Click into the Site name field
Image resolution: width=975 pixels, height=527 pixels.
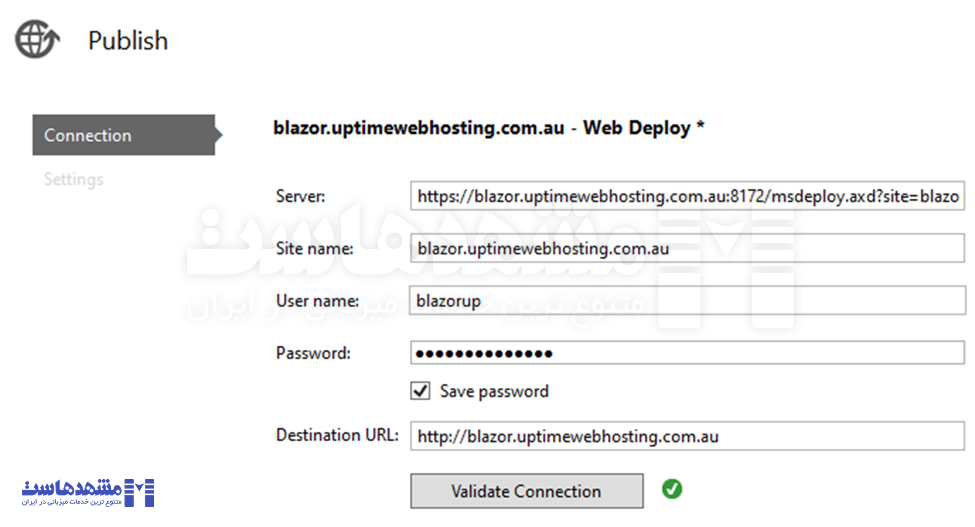pyautogui.click(x=687, y=249)
